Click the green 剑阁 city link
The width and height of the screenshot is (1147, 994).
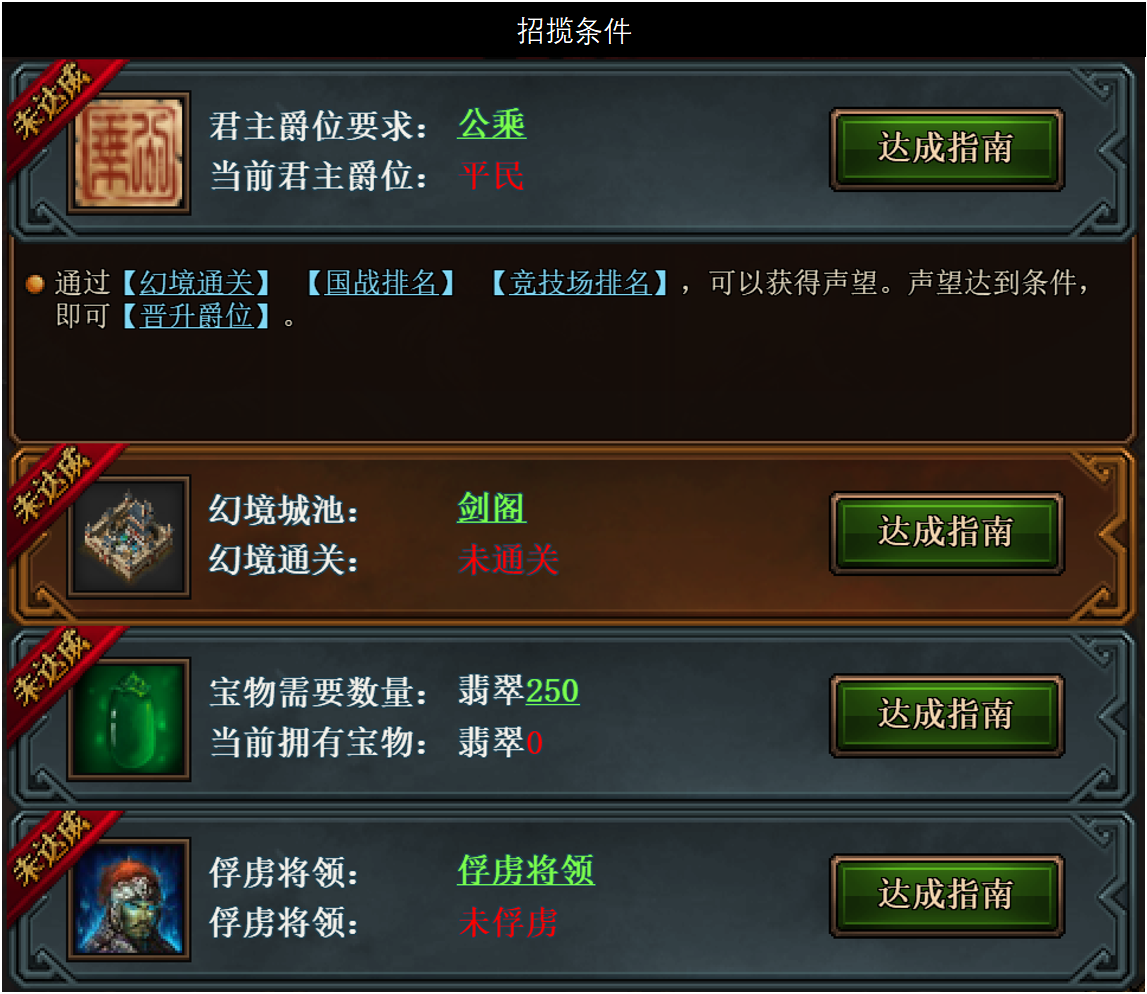point(492,508)
